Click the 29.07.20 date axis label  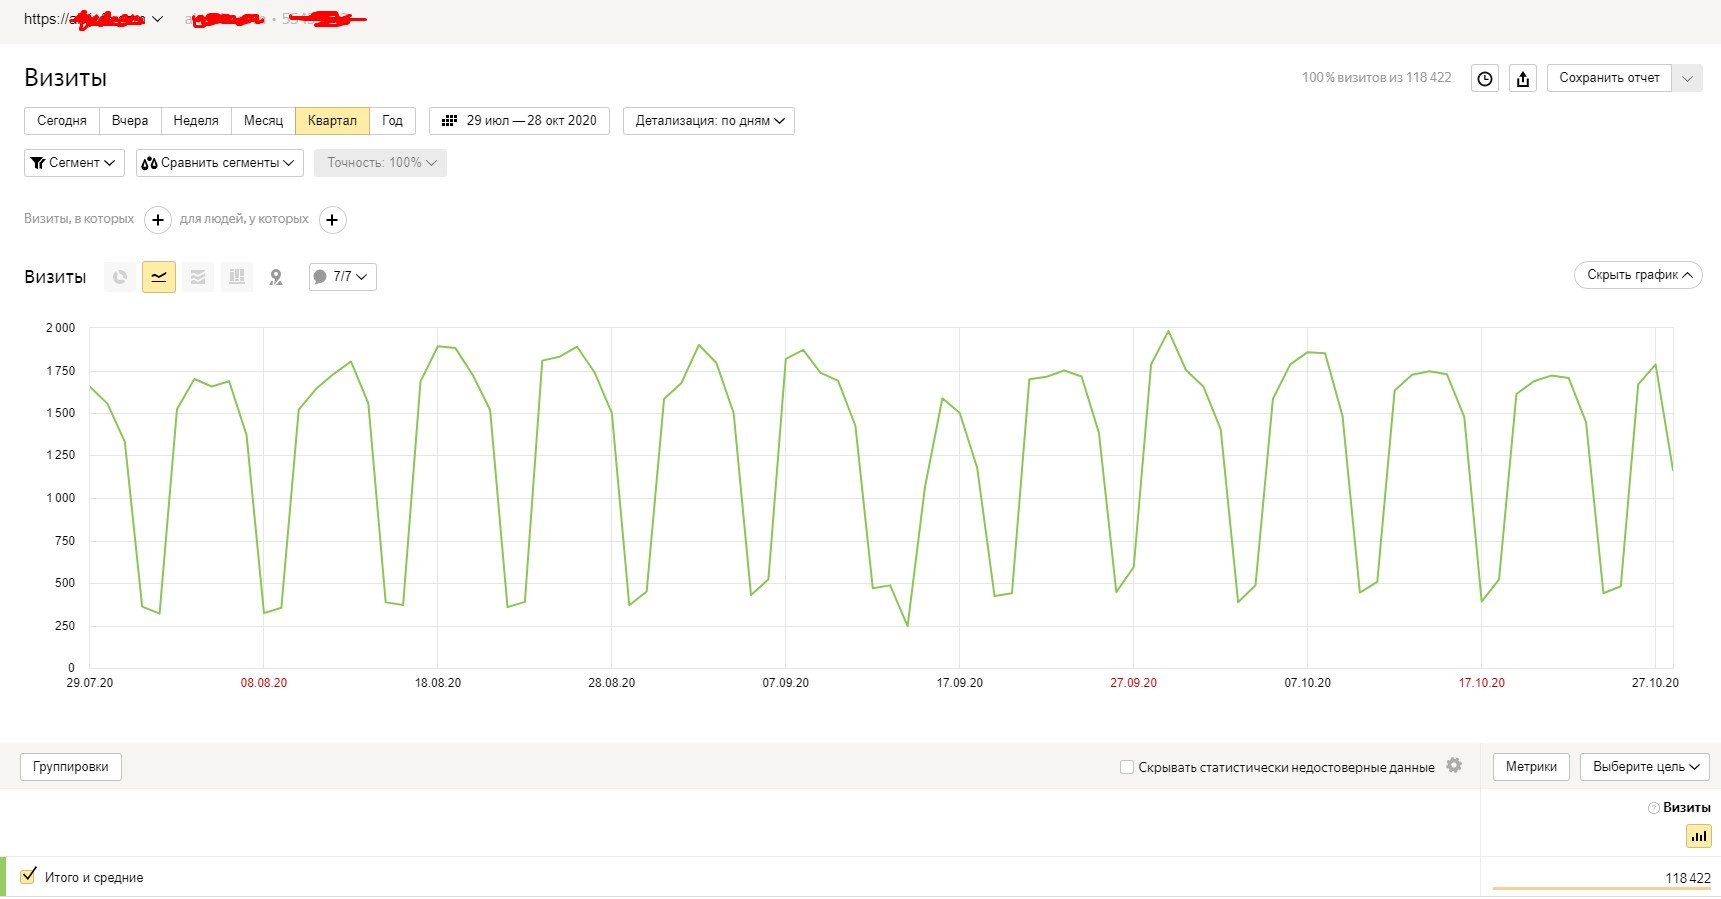[x=90, y=683]
